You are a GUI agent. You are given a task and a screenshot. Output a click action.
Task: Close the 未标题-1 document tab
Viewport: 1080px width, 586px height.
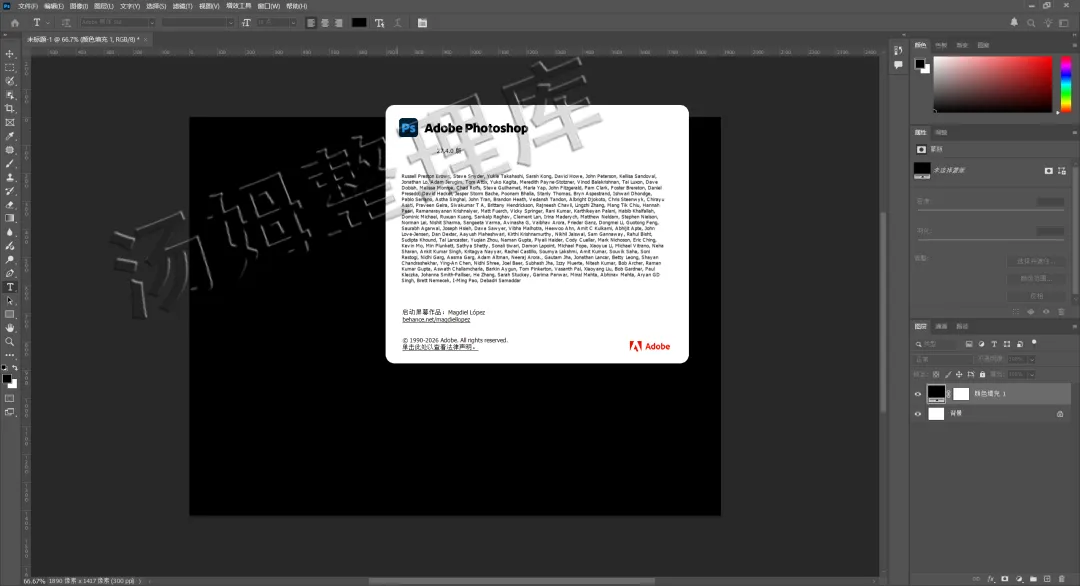145,40
